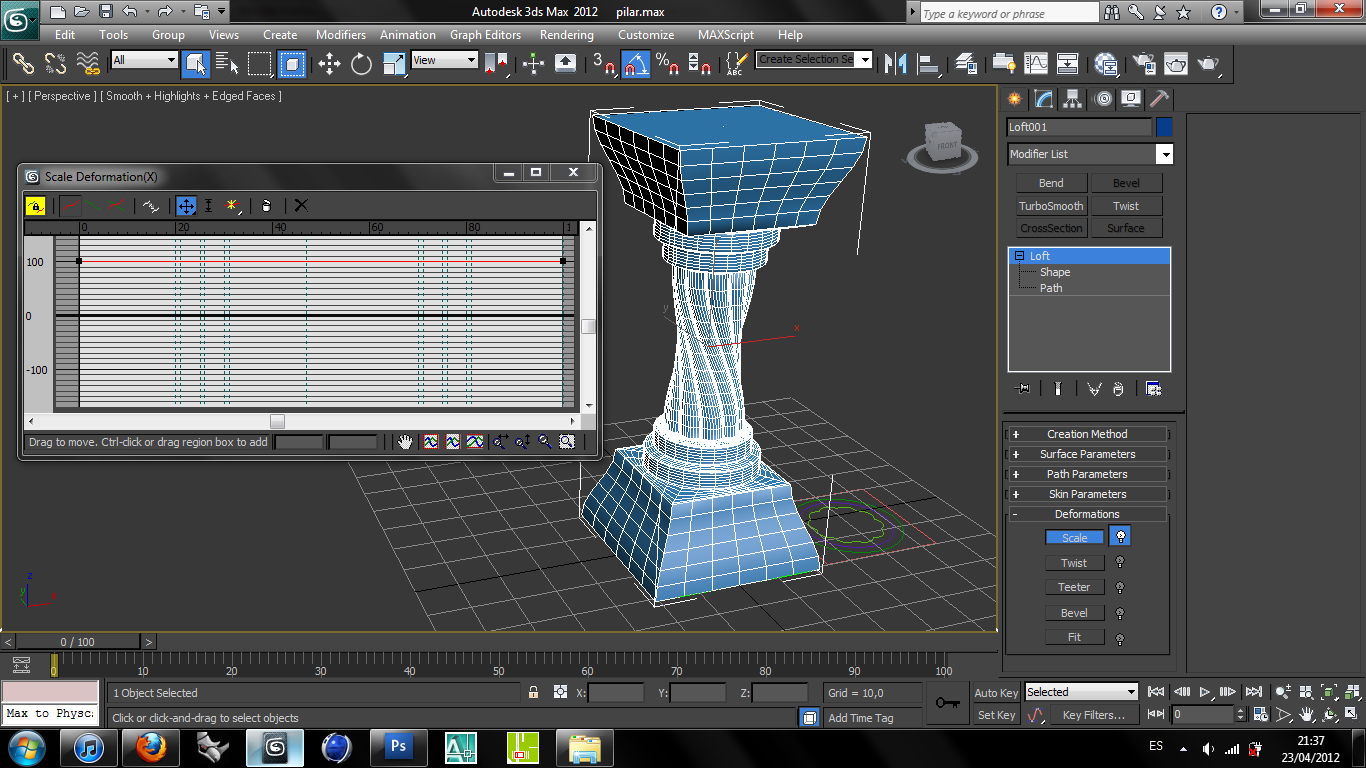The height and width of the screenshot is (768, 1366).
Task: Click the Render Production teapot icon
Action: click(x=1209, y=64)
